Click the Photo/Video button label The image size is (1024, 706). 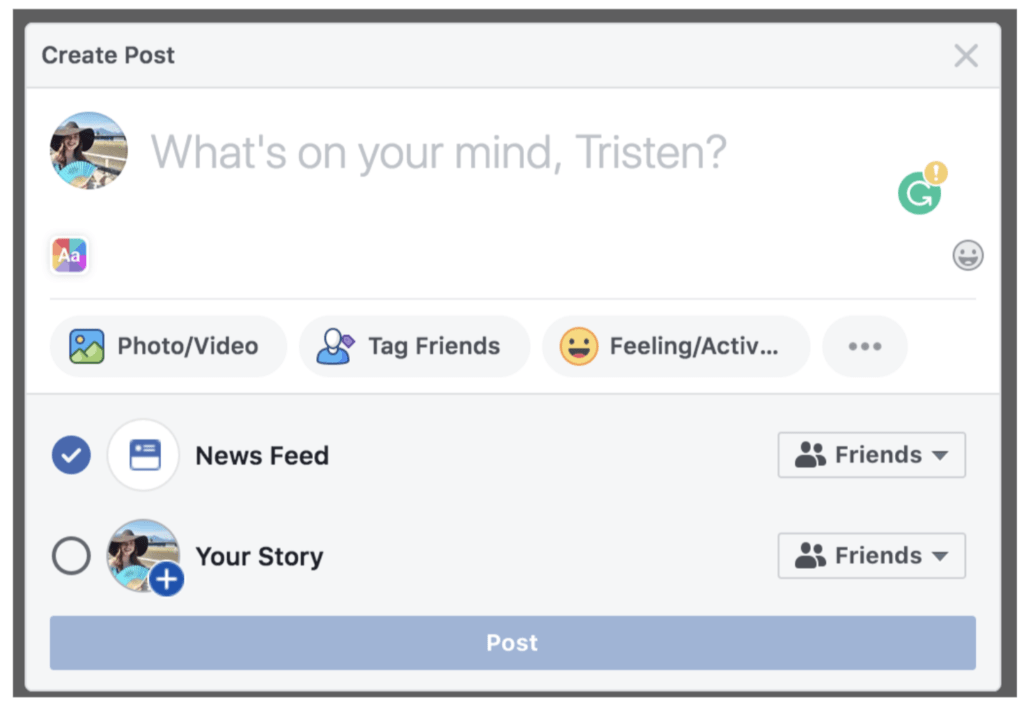[x=188, y=347]
